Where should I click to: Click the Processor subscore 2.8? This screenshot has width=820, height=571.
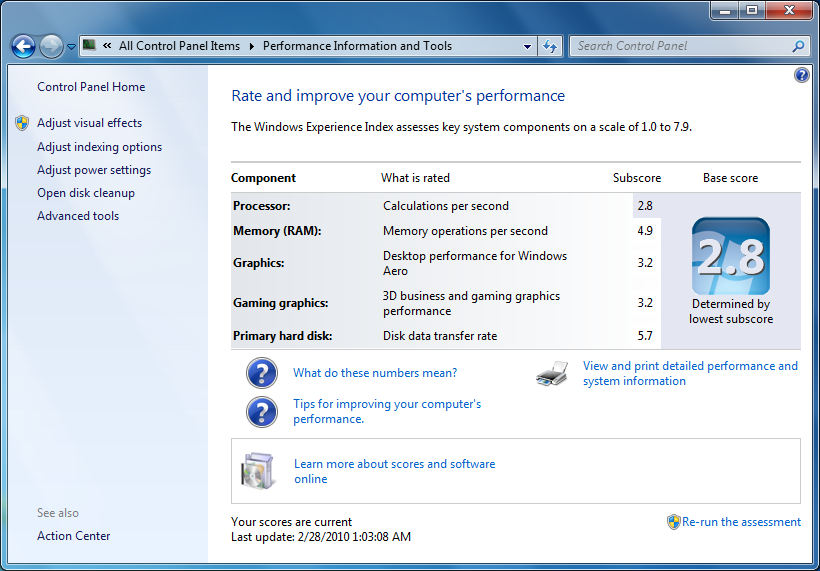coord(645,206)
